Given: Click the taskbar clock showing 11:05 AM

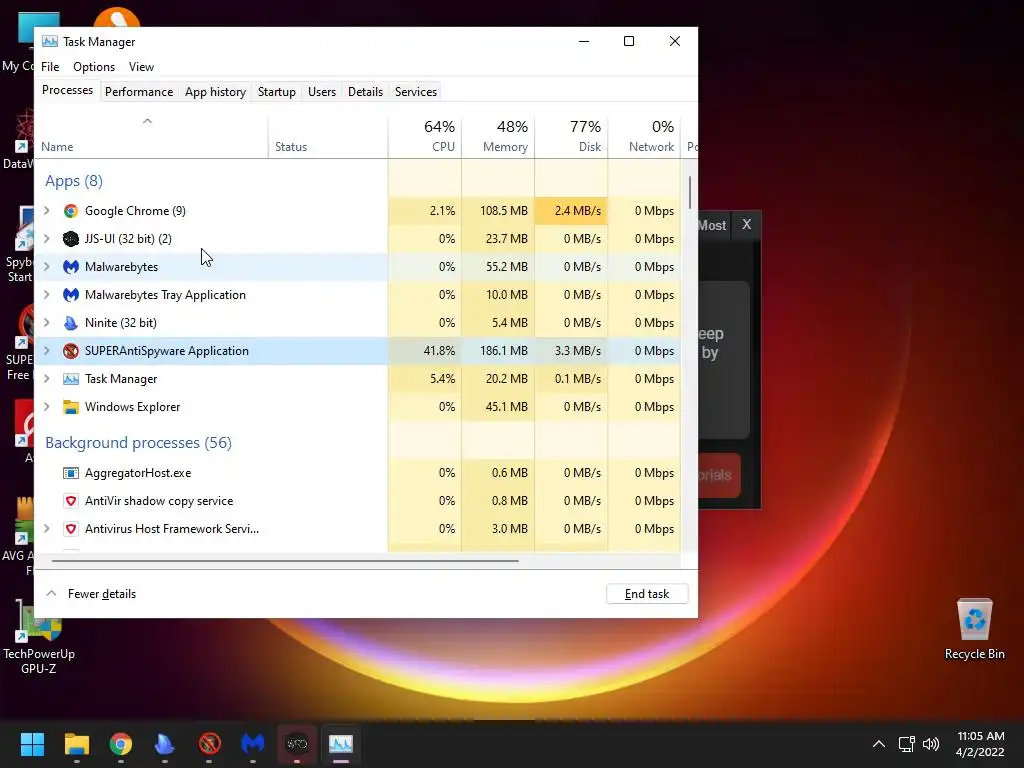Looking at the screenshot, I should tap(980, 744).
